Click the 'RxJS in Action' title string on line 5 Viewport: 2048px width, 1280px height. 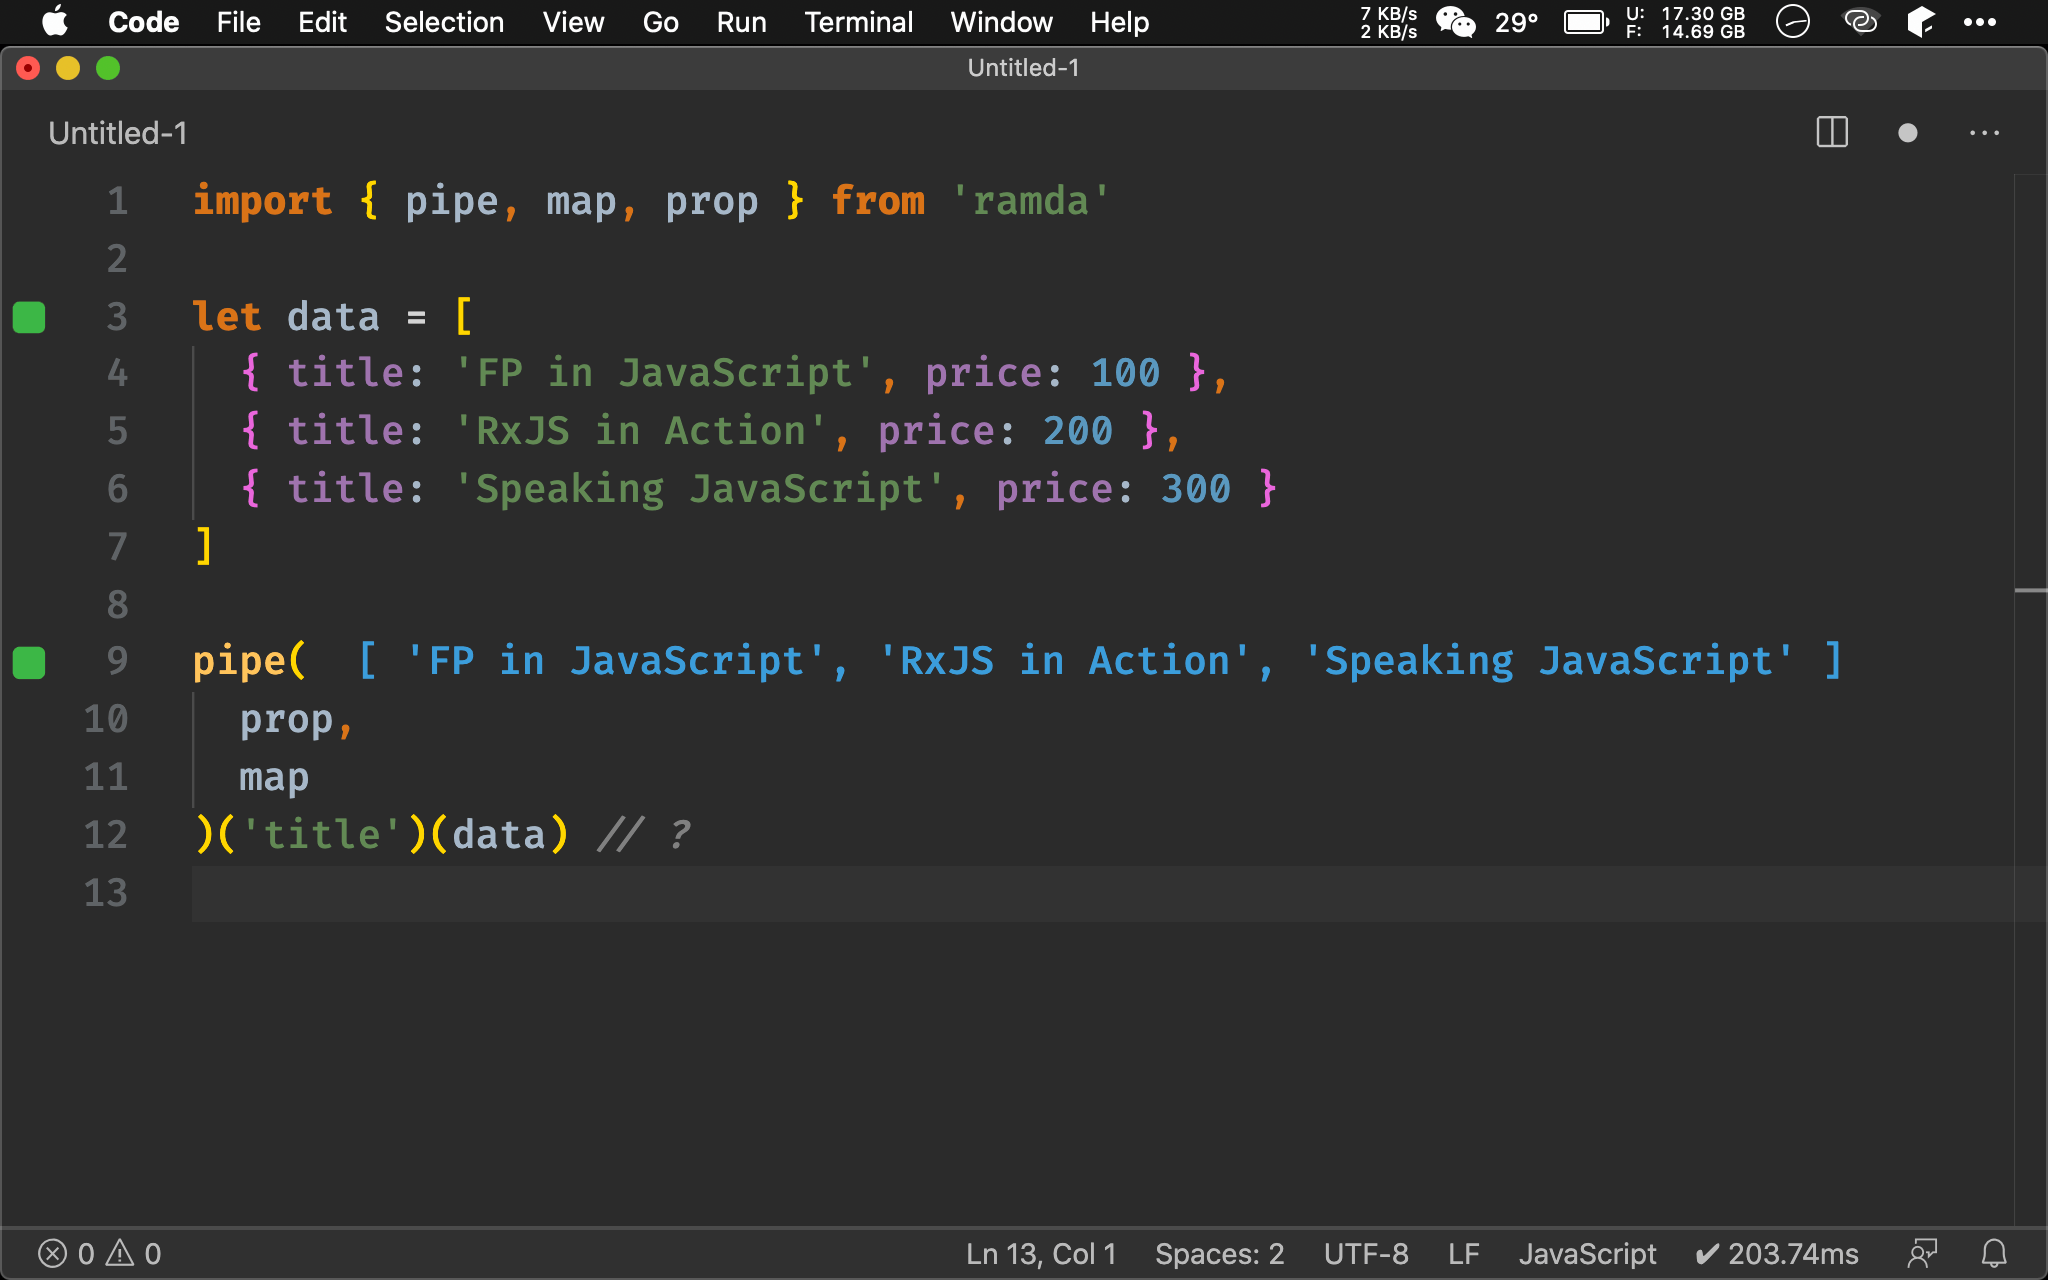pyautogui.click(x=641, y=431)
